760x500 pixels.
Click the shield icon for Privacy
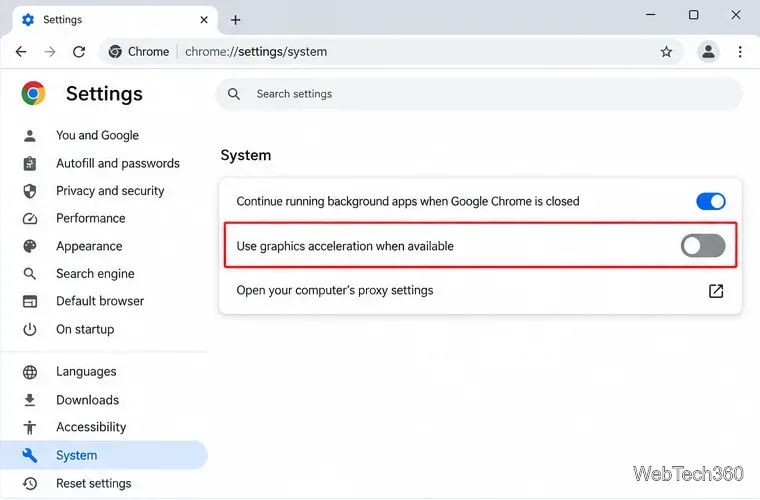coord(30,191)
